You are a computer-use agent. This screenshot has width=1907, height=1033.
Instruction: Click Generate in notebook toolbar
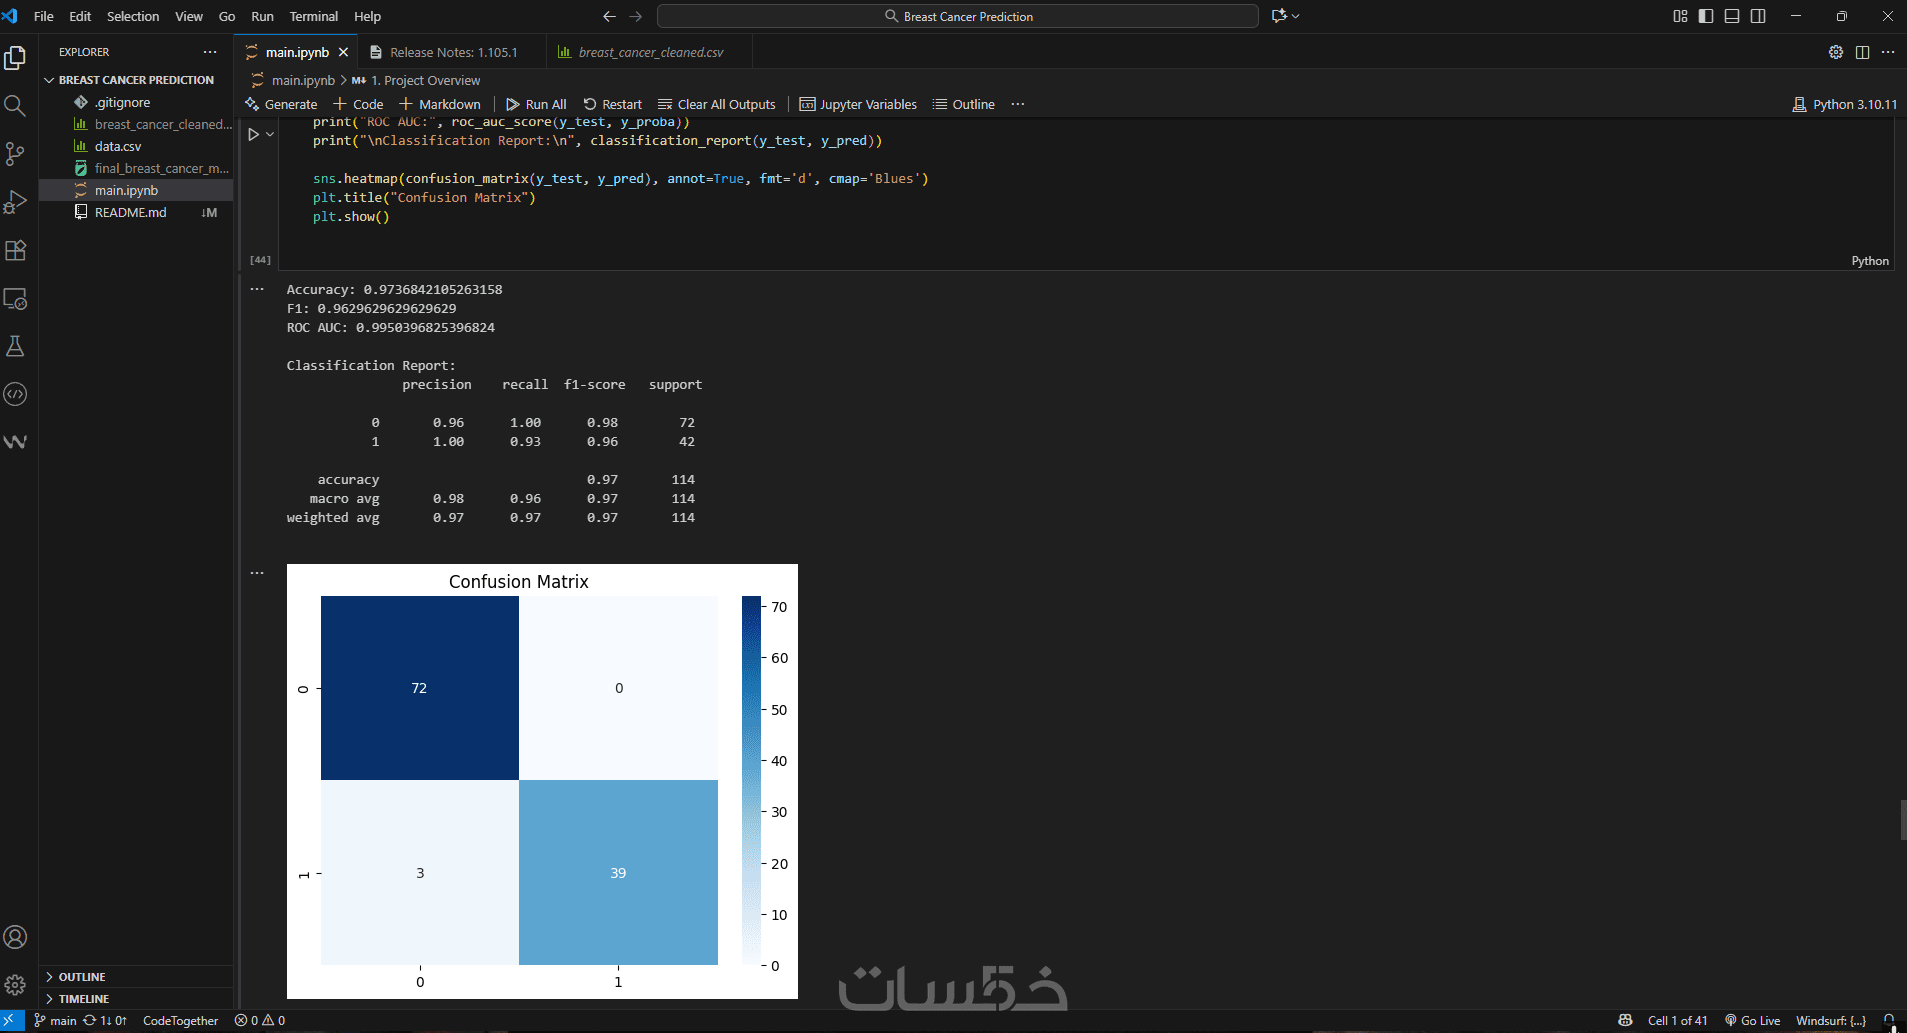281,104
